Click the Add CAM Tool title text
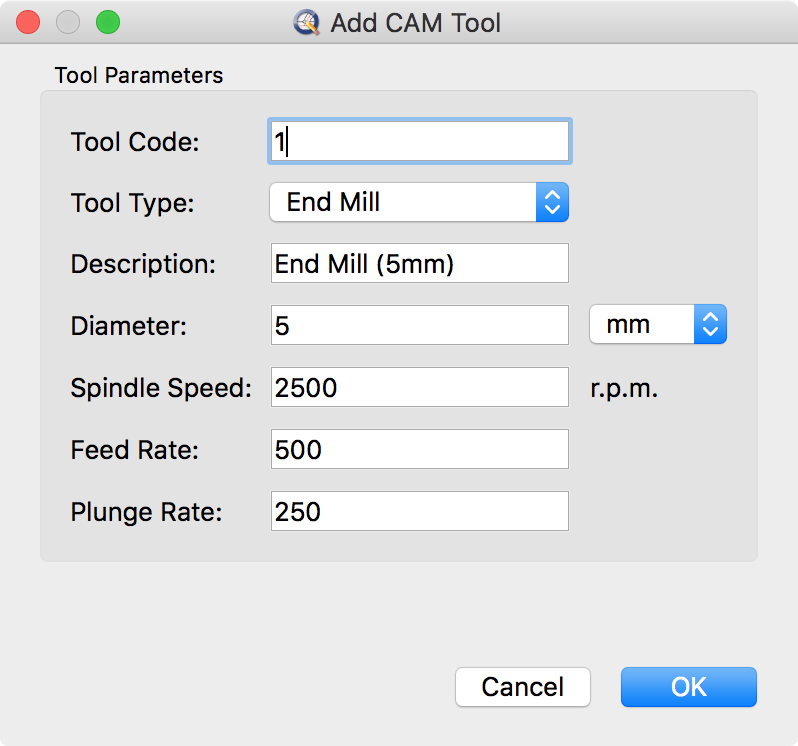The height and width of the screenshot is (746, 798). click(415, 22)
